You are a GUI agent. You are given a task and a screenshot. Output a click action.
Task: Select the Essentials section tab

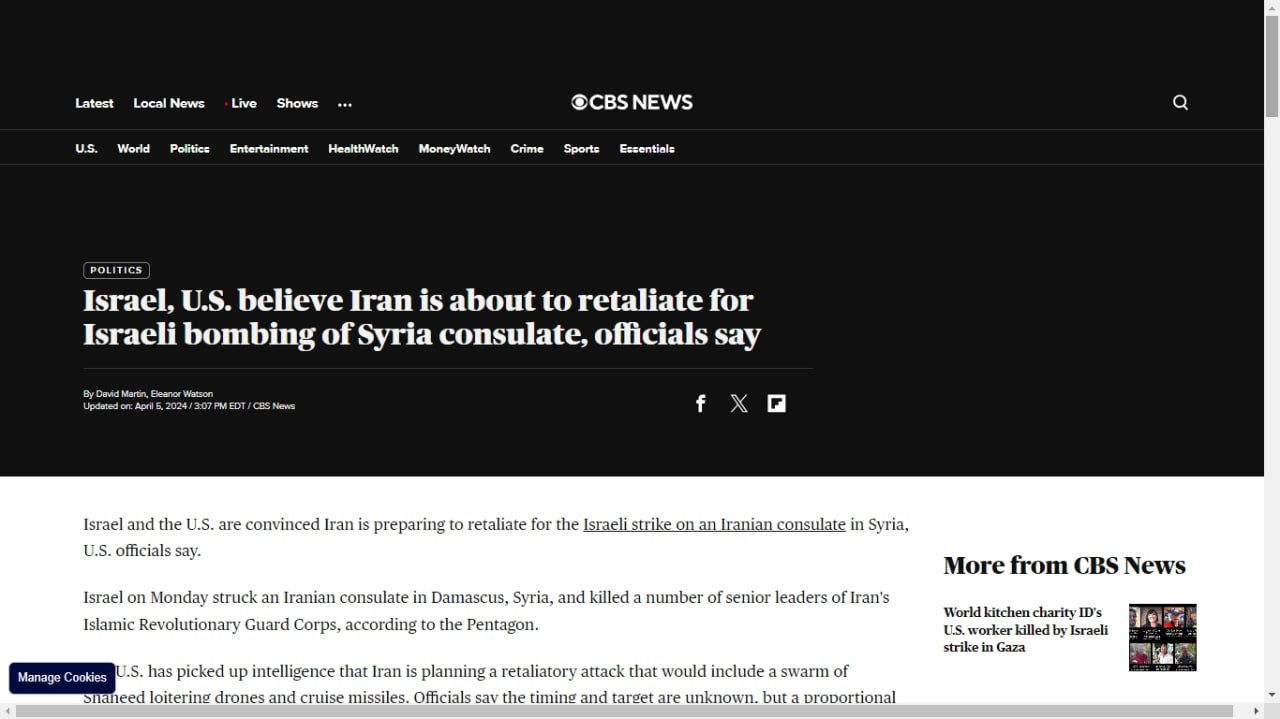pyautogui.click(x=647, y=148)
